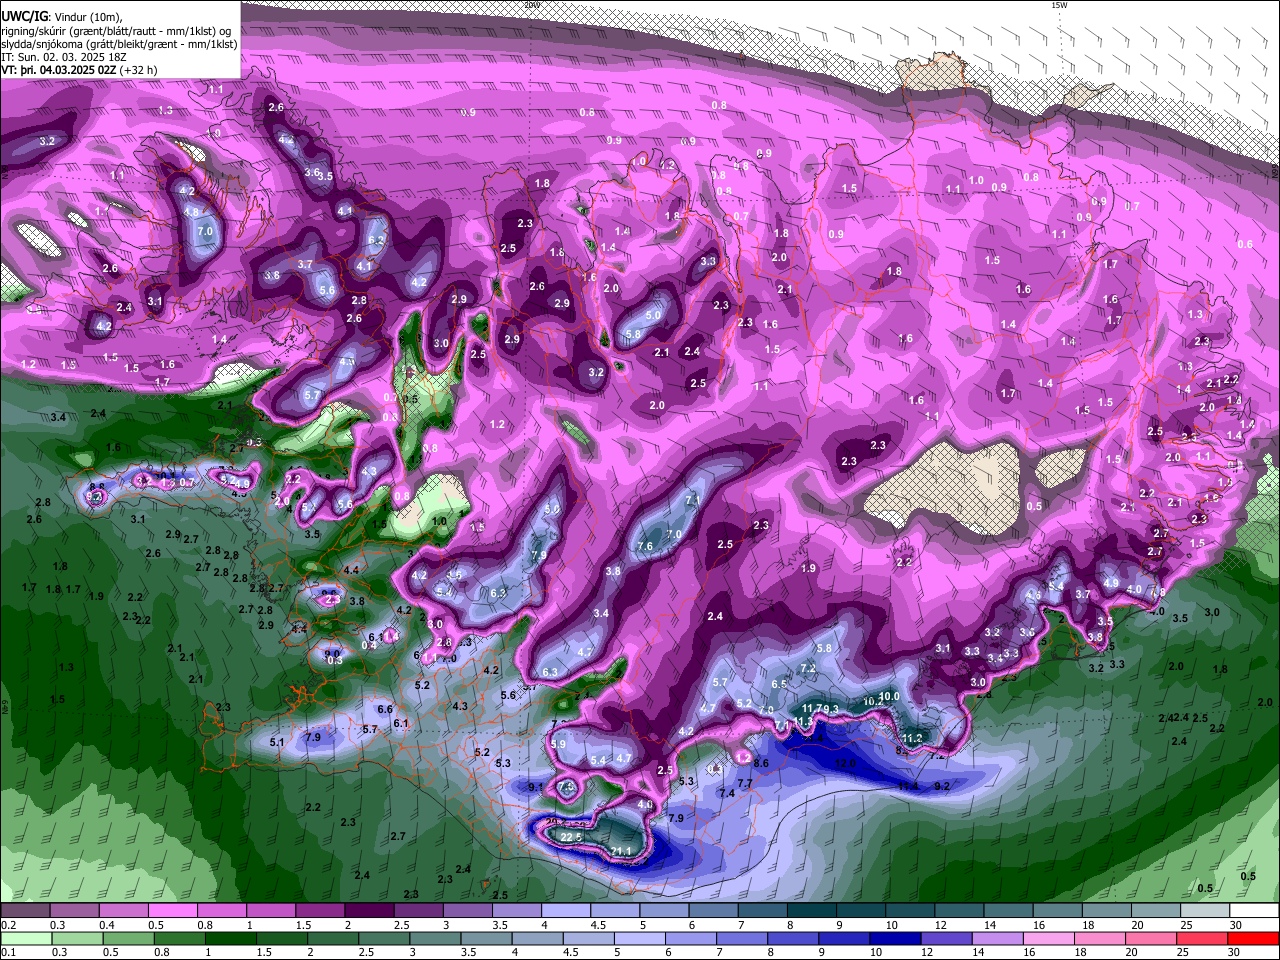Click the "15W" longitude label at the top

click(x=1059, y=4)
